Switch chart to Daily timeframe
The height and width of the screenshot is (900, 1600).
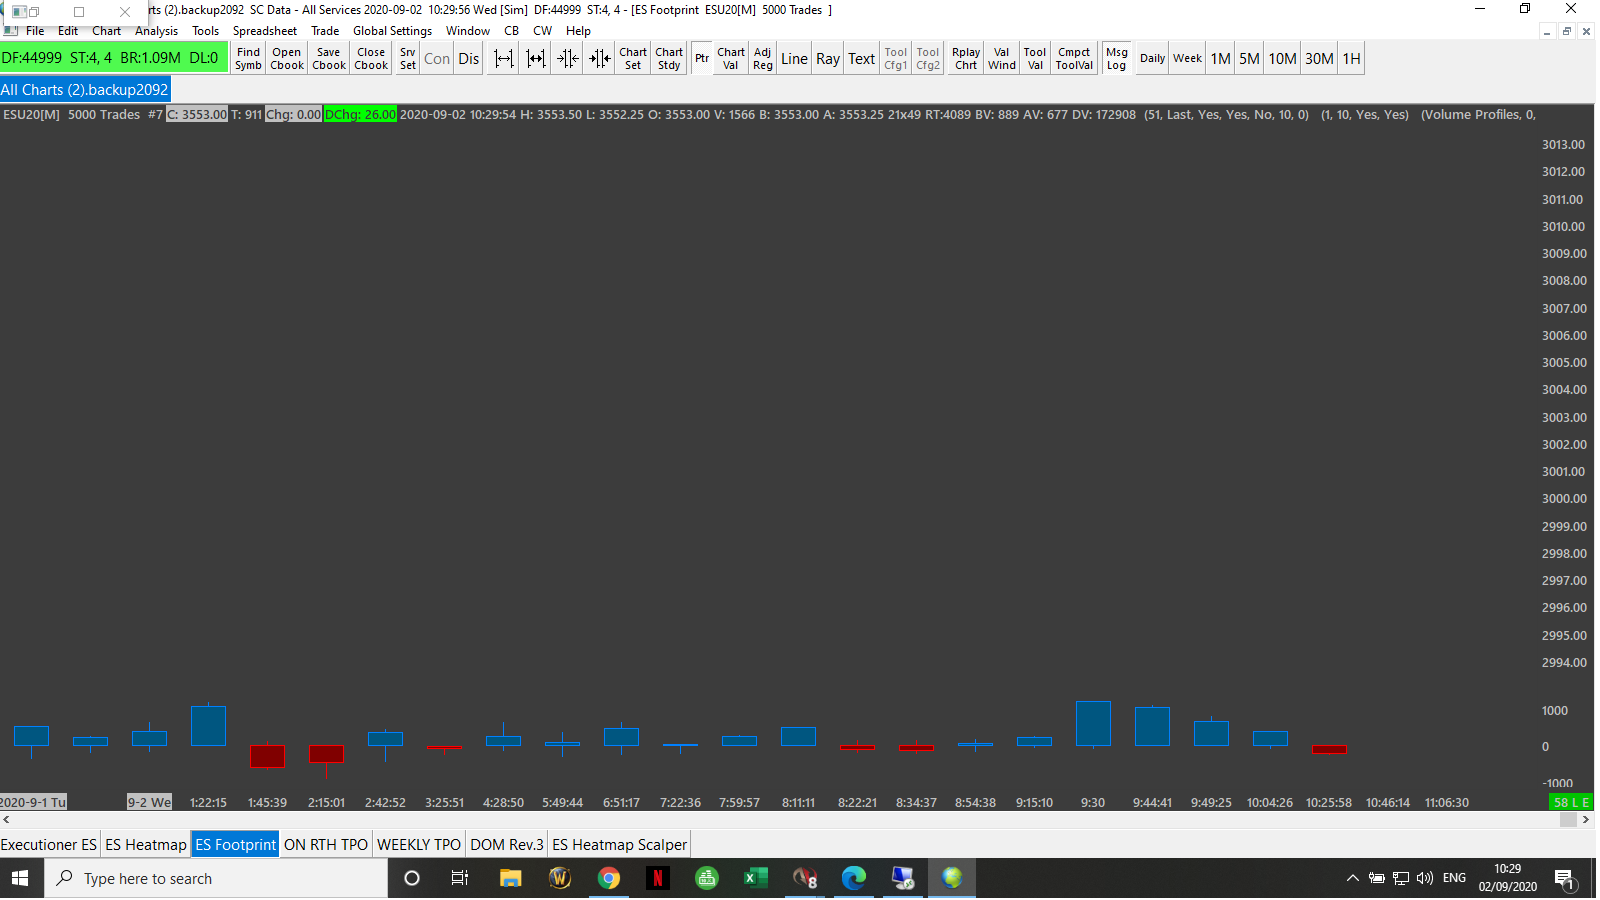click(1153, 59)
